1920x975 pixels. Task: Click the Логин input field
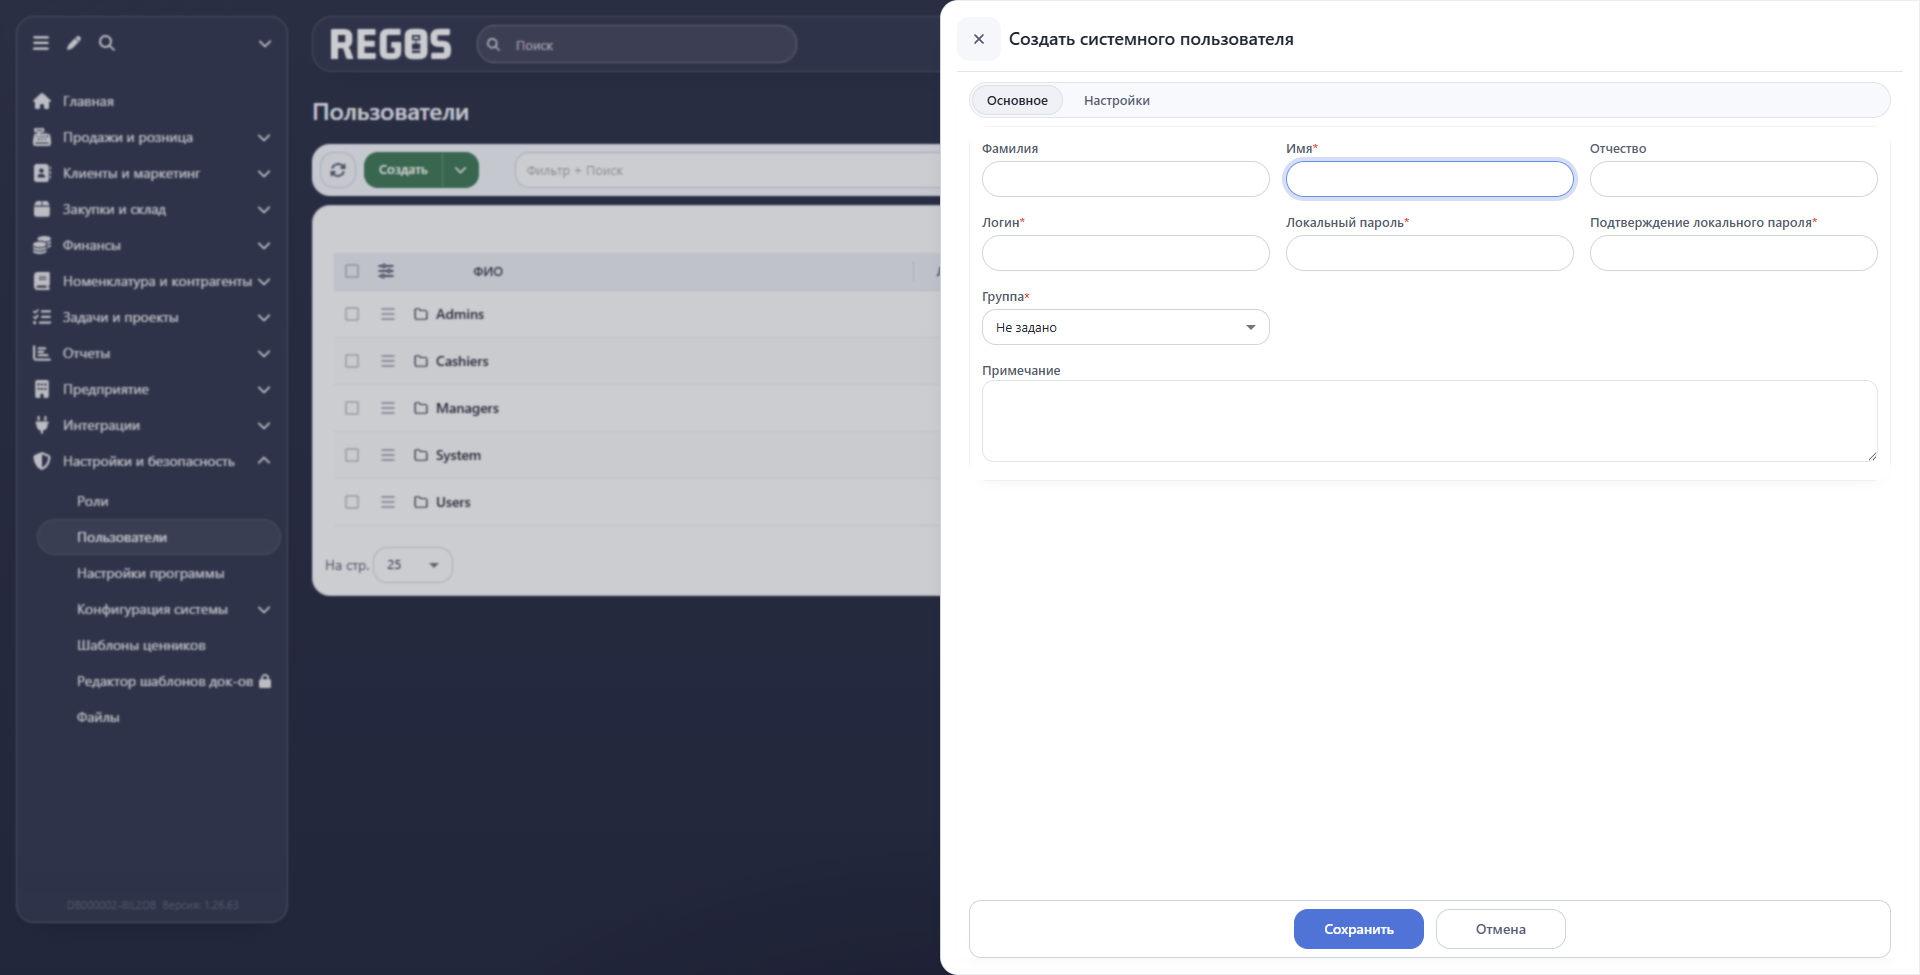click(x=1126, y=253)
